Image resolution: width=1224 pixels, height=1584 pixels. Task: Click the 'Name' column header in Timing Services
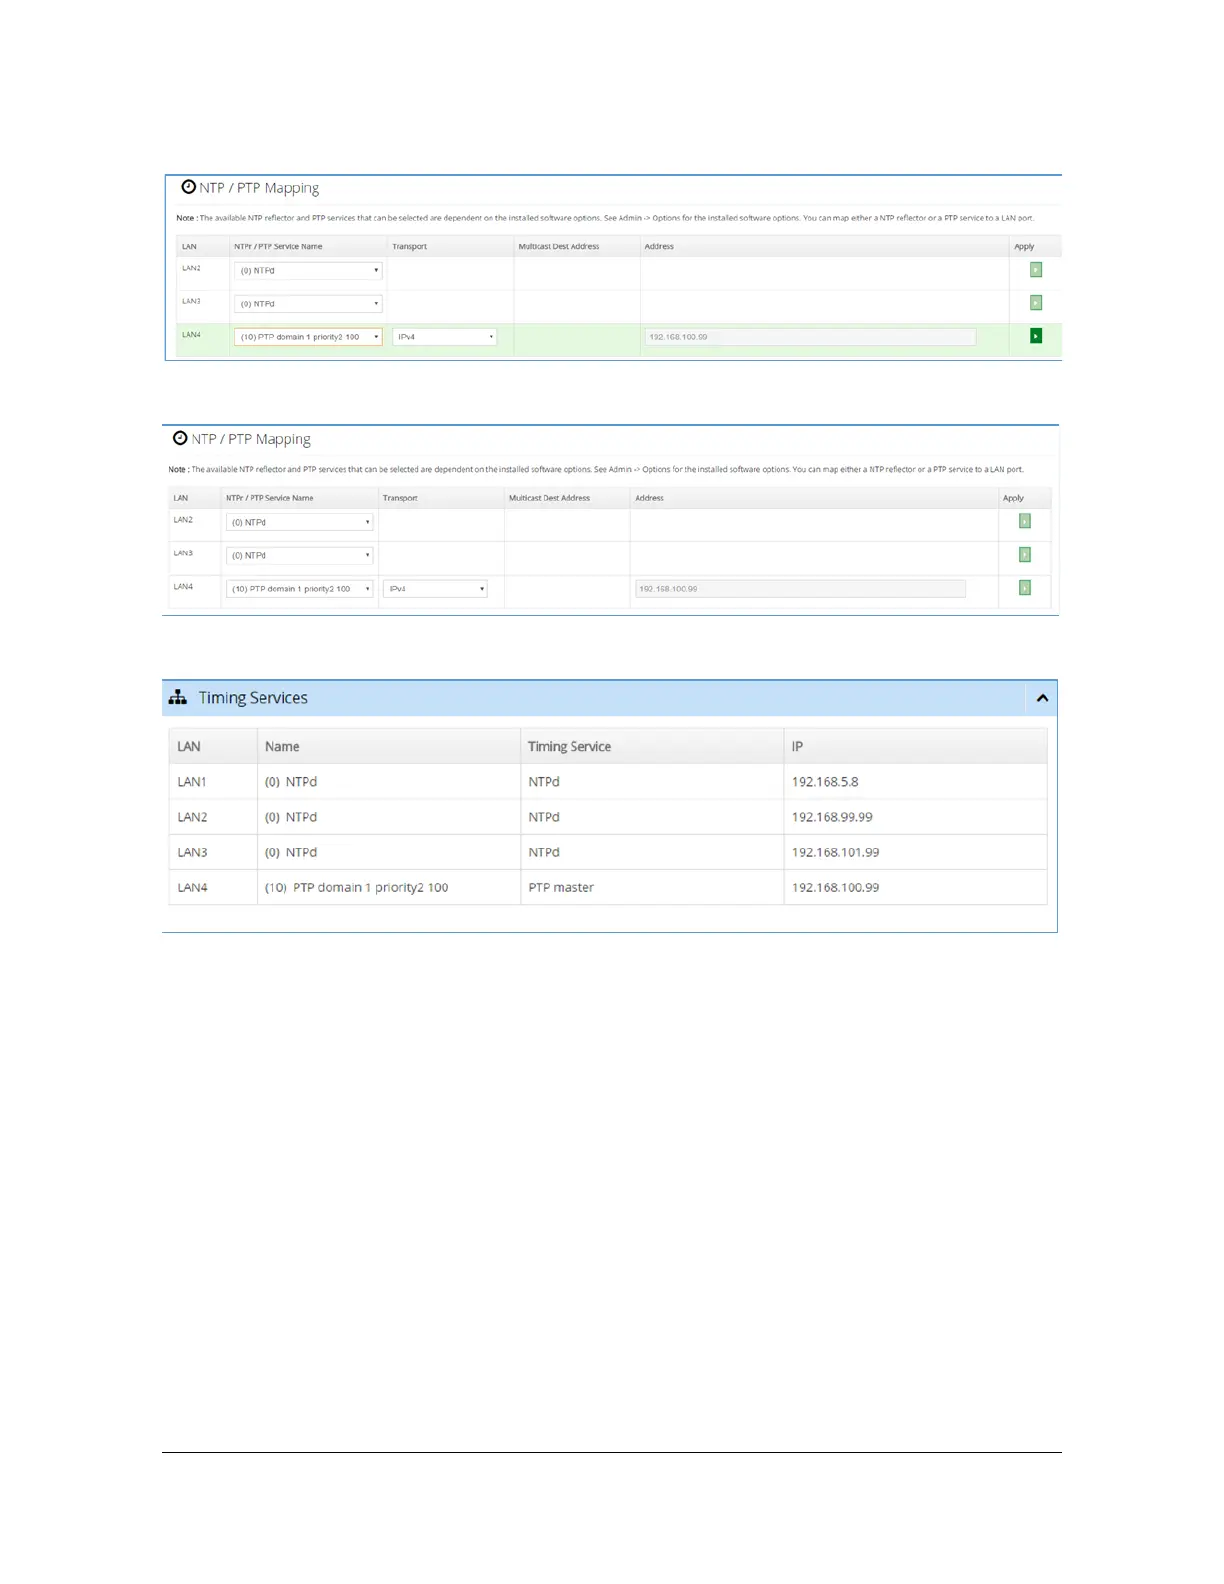(x=282, y=746)
